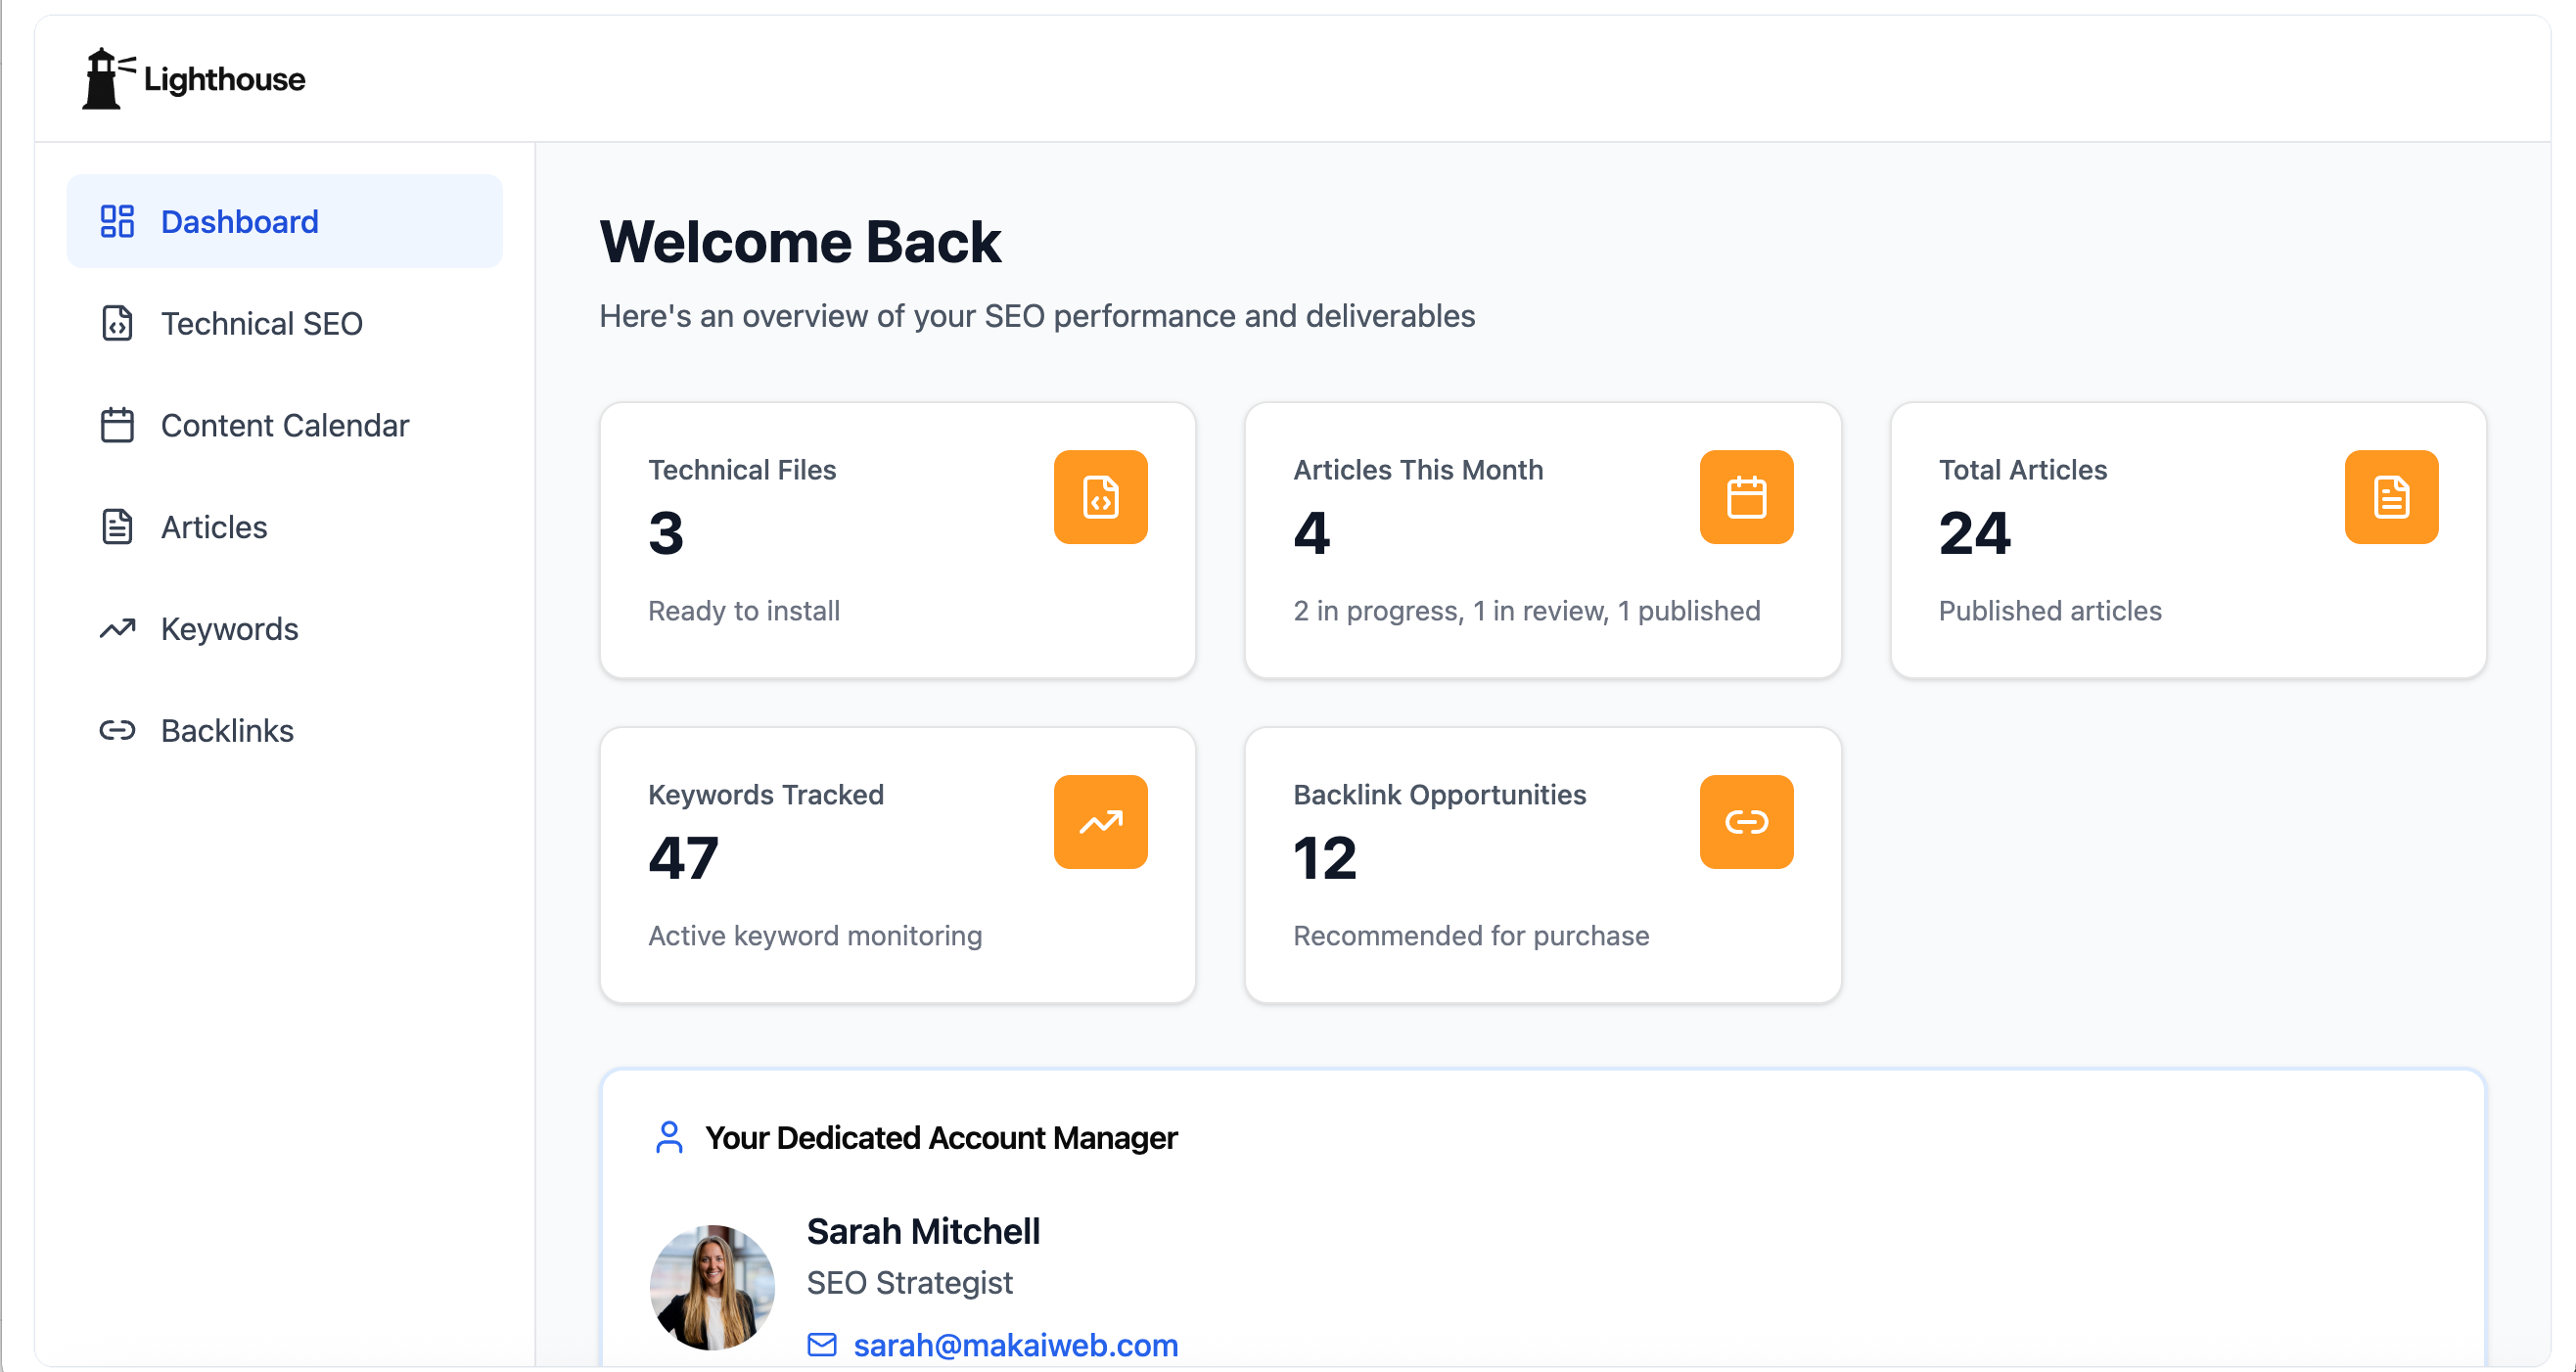Click the orange trending arrow icon on Keywords Tracked
Image resolution: width=2576 pixels, height=1372 pixels.
click(1100, 822)
